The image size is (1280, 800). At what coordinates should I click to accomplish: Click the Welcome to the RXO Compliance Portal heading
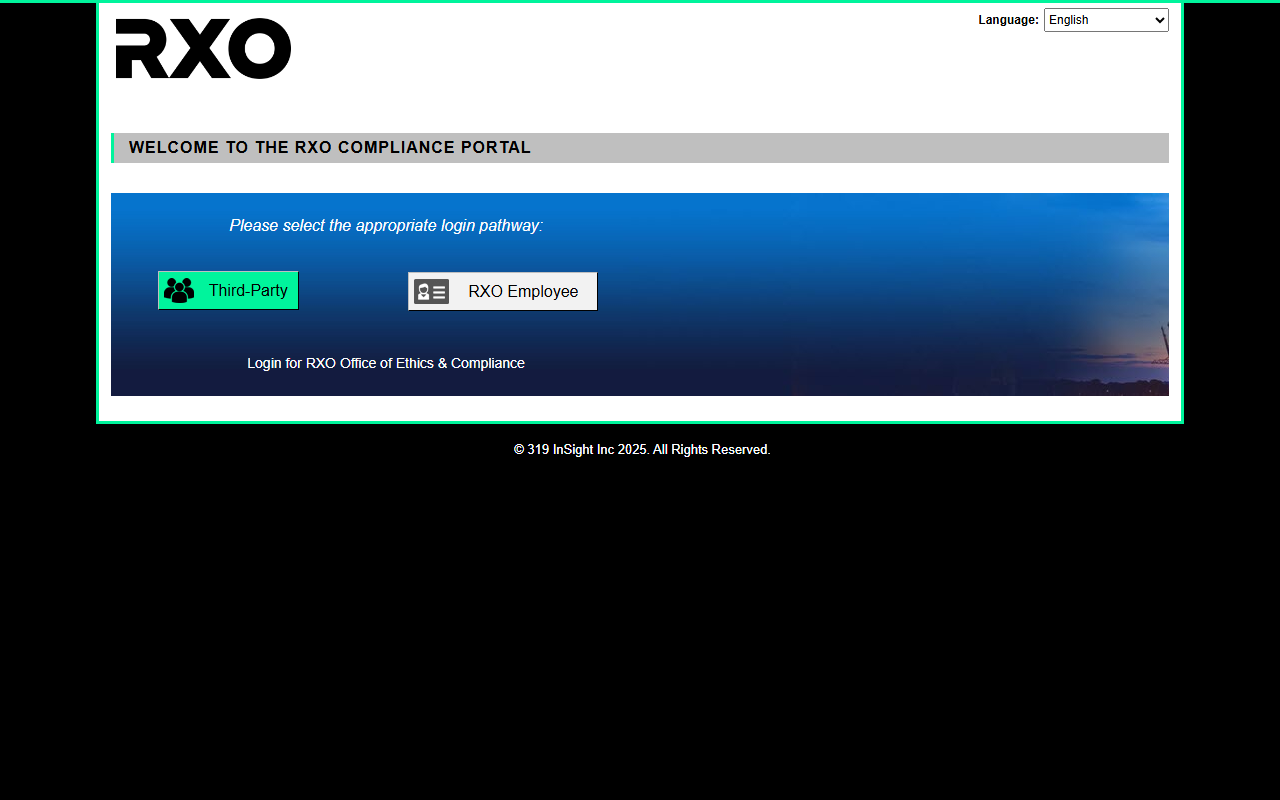[330, 148]
